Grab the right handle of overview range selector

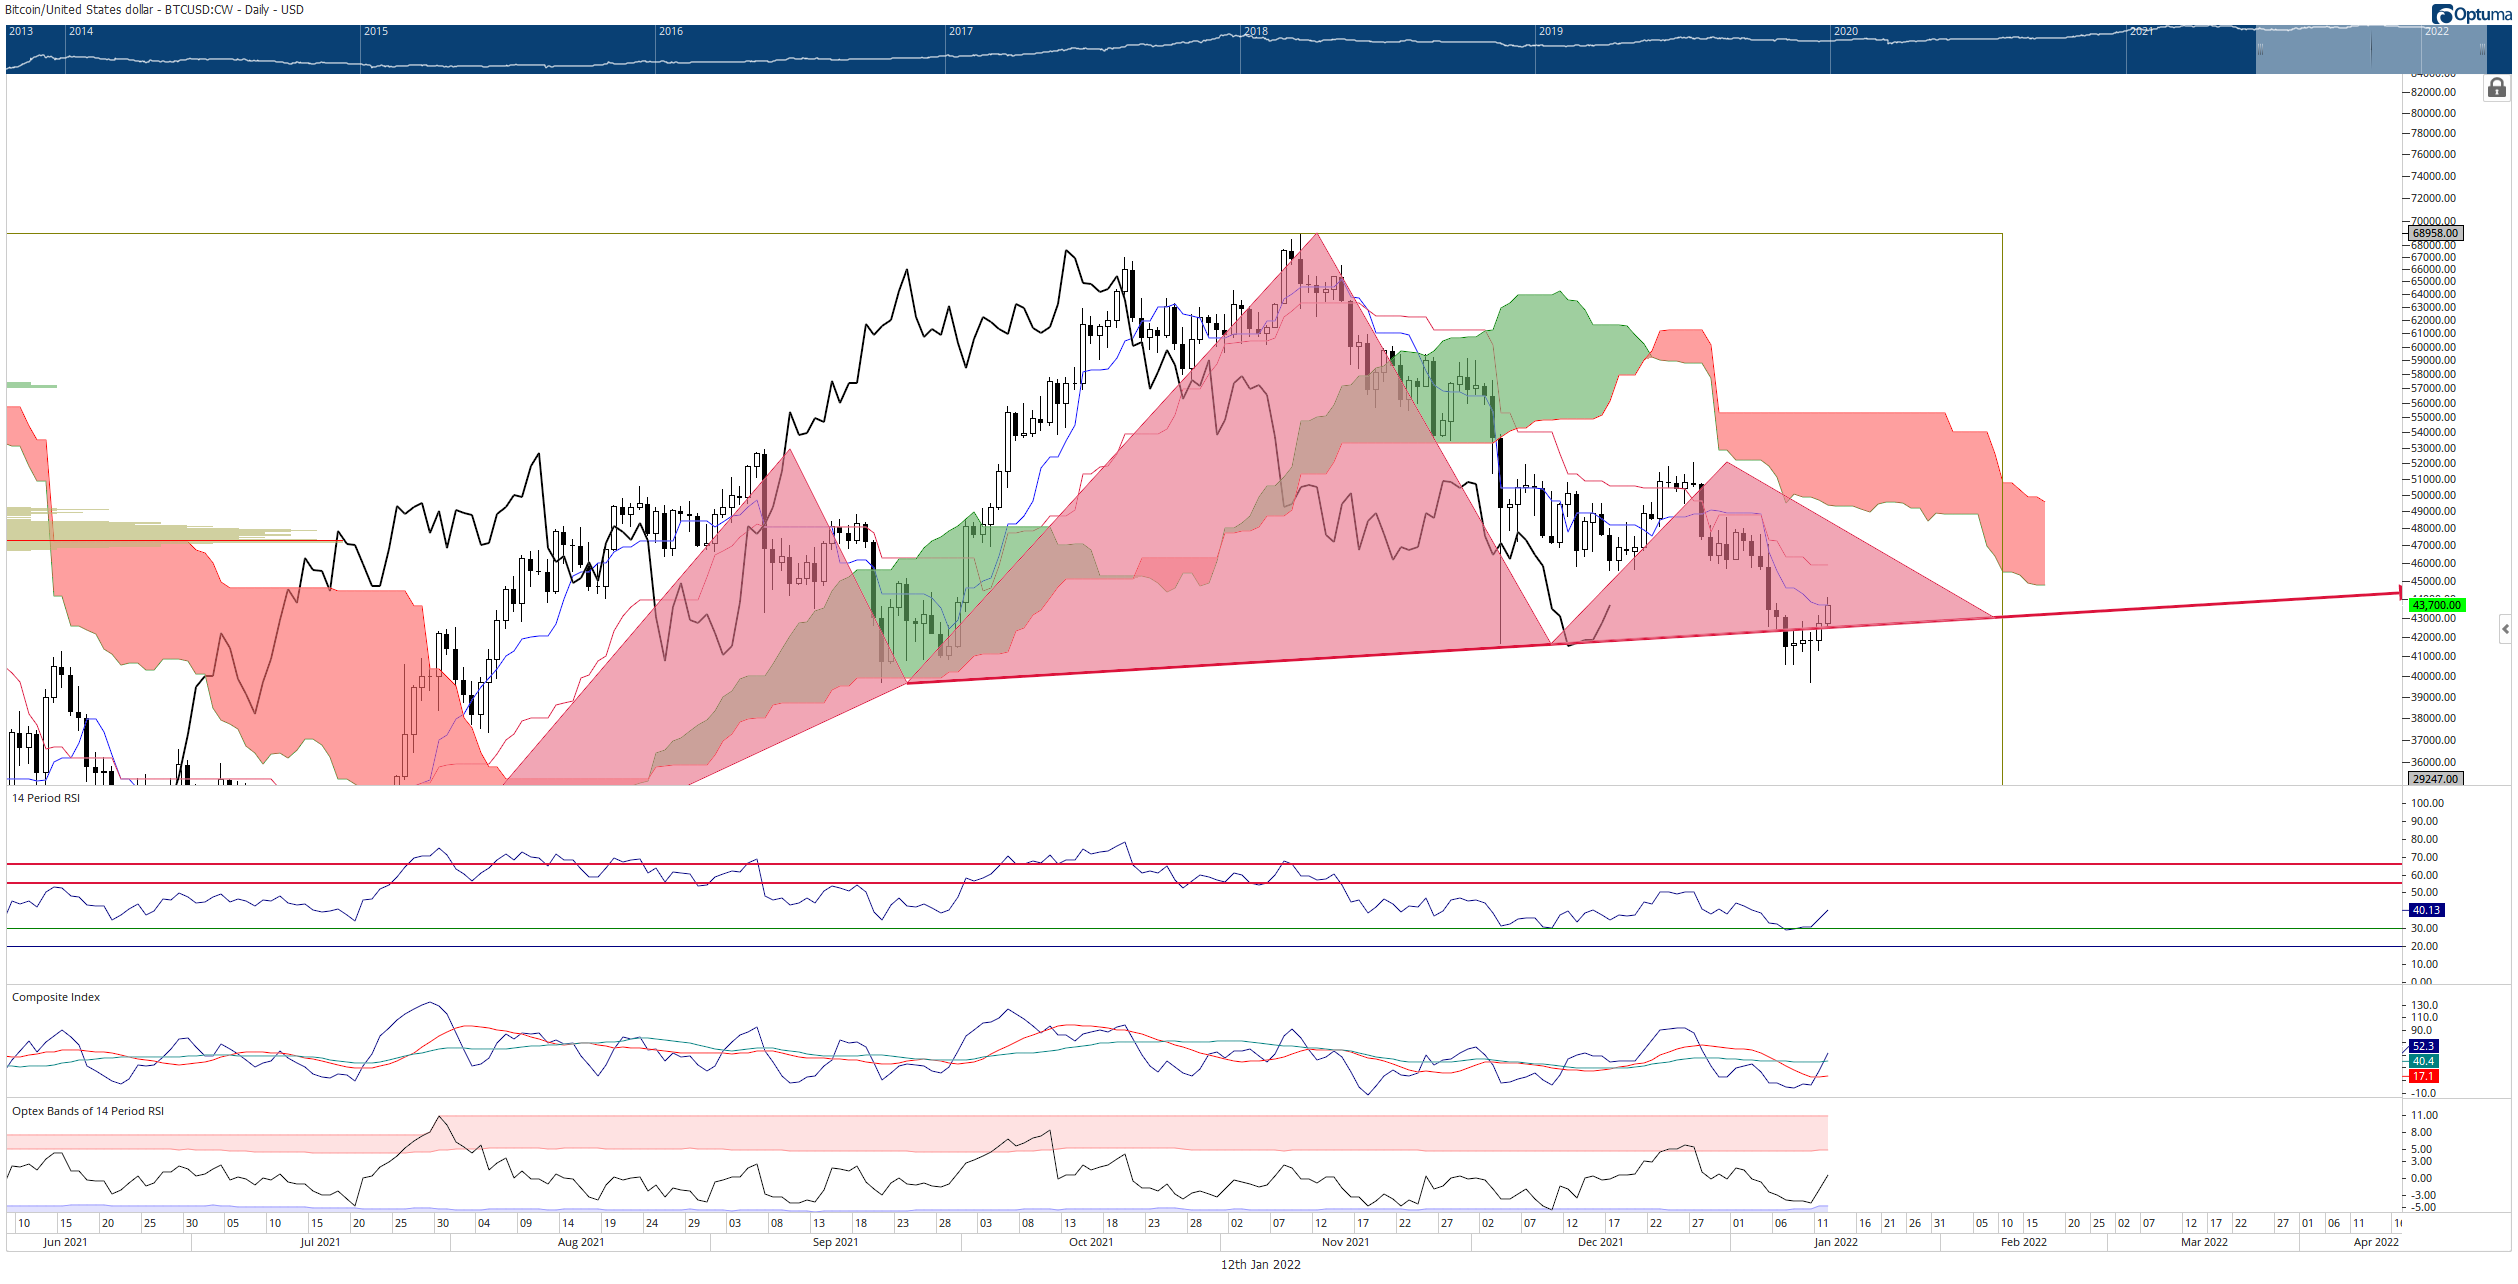[2482, 49]
